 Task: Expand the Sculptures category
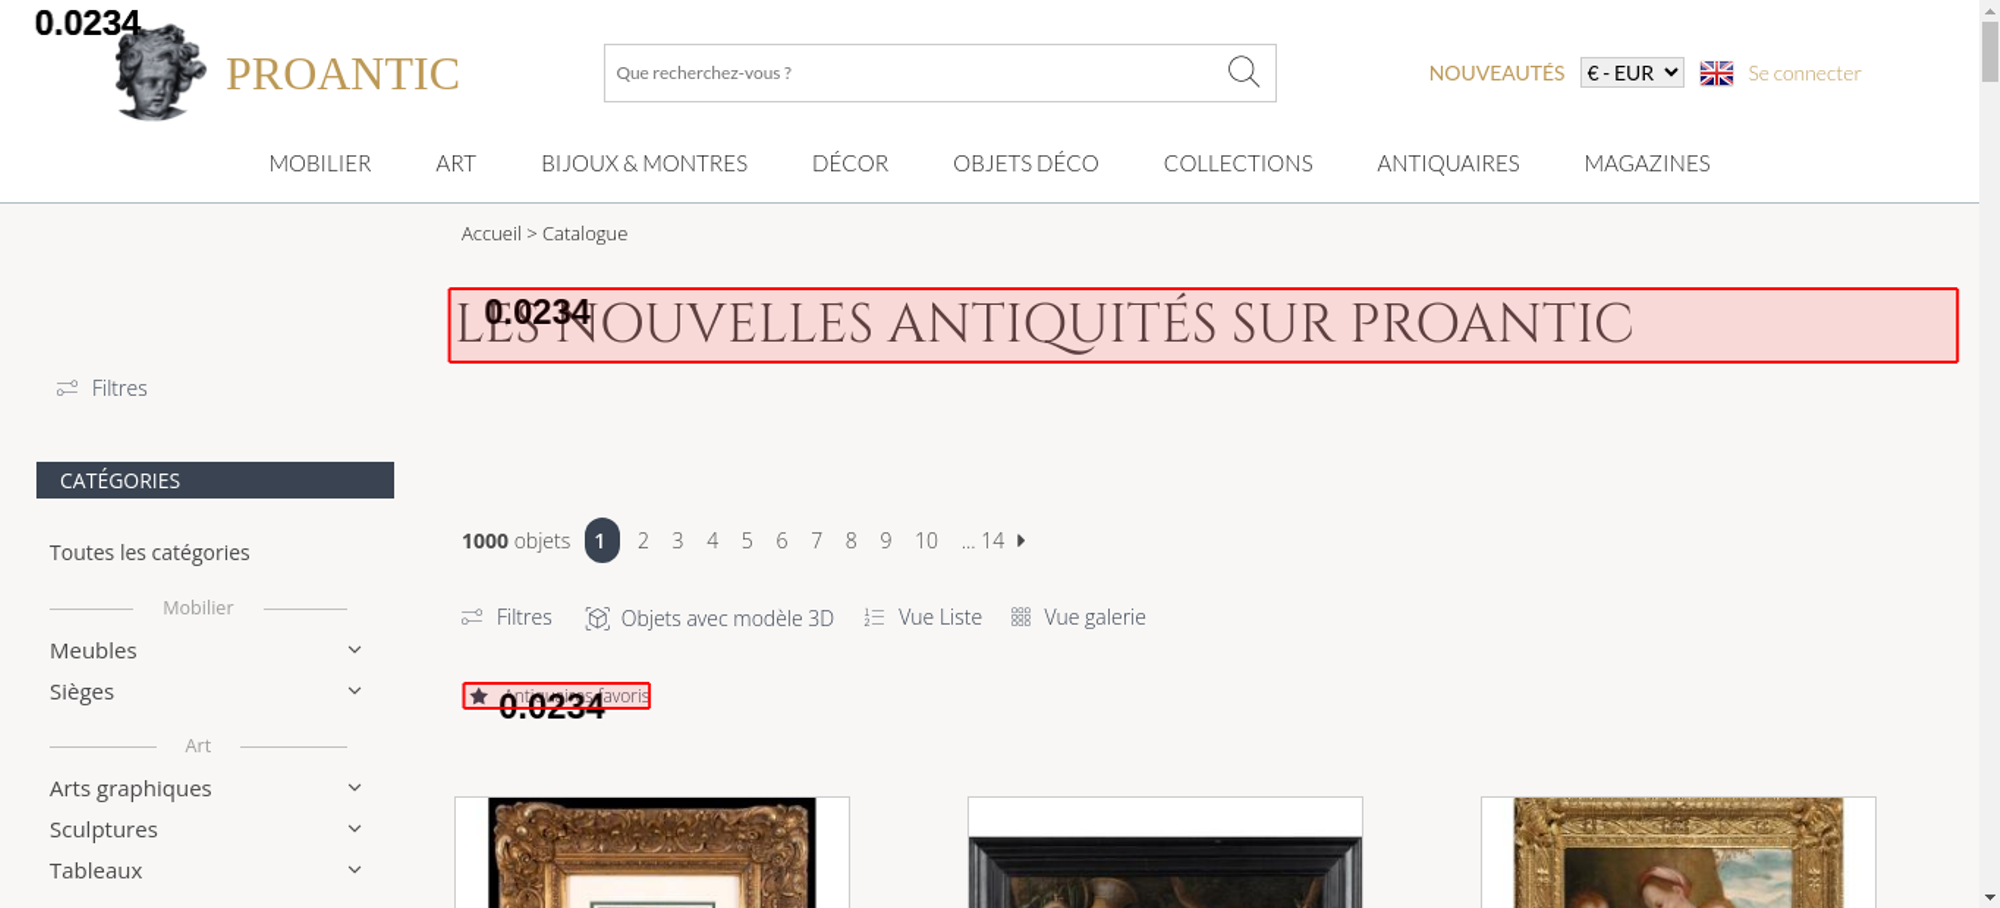point(354,829)
